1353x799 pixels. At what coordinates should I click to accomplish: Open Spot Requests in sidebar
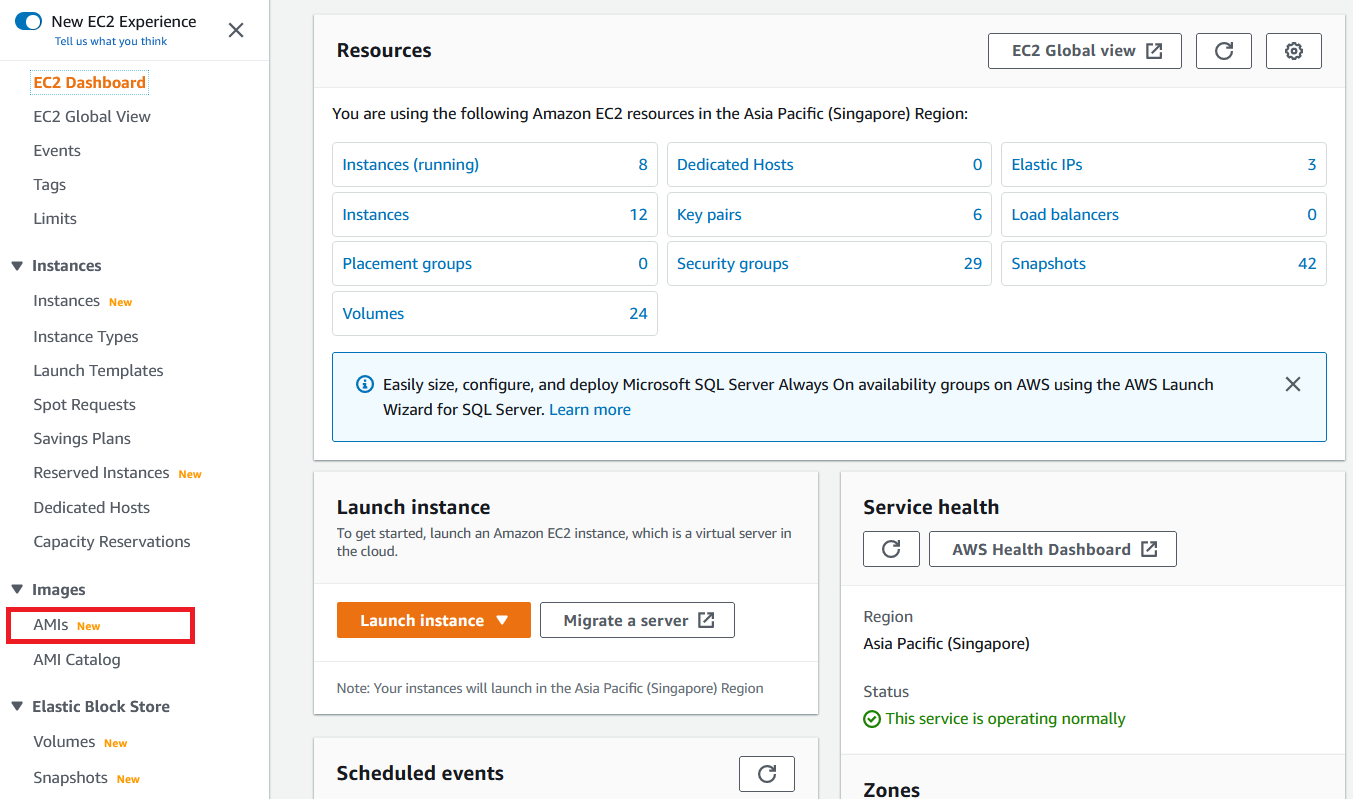84,405
